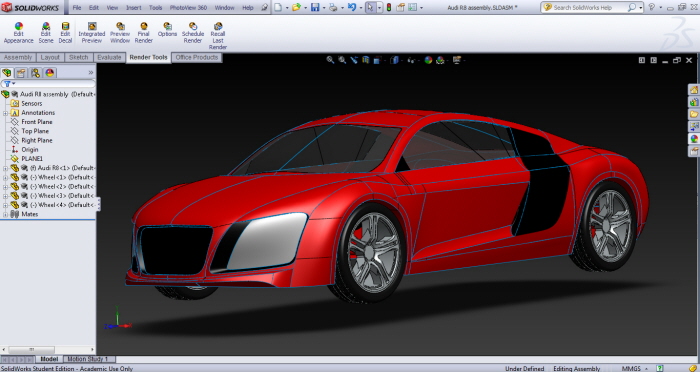700x372 pixels.
Task: Open the File menu
Action: coord(77,8)
